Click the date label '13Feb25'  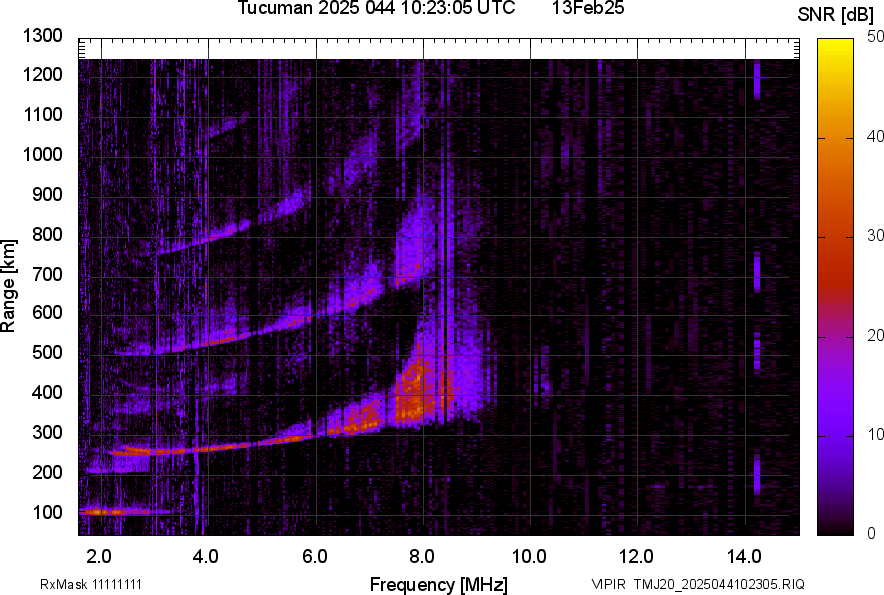coord(588,8)
